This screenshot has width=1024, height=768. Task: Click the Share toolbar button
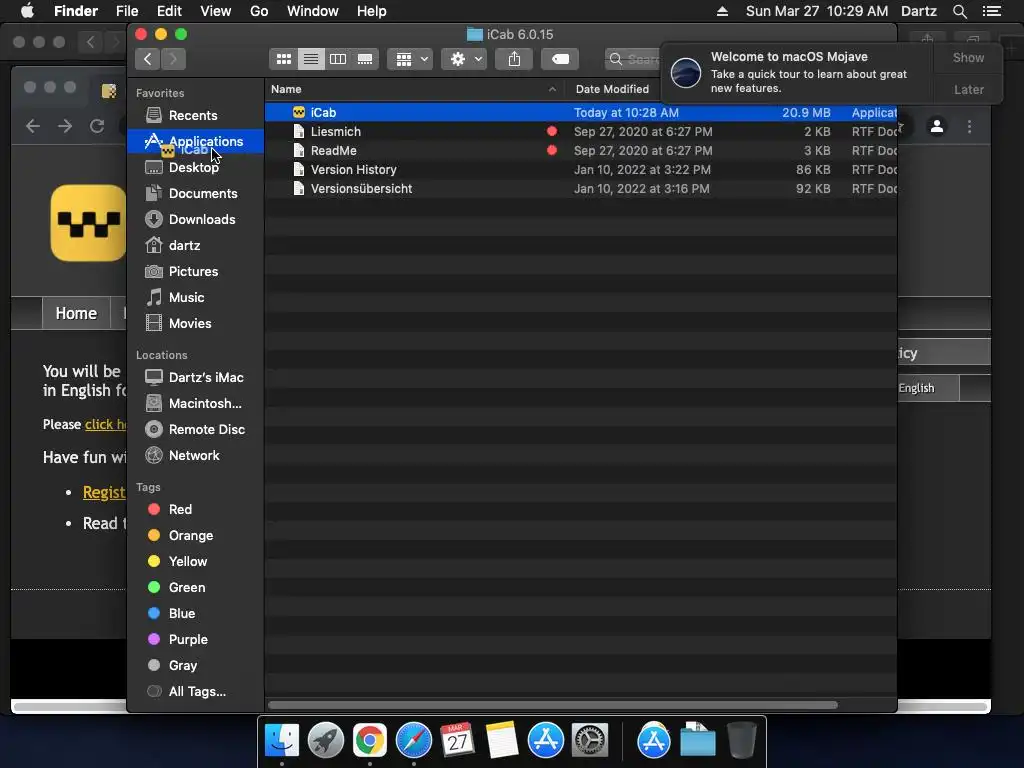(x=515, y=59)
